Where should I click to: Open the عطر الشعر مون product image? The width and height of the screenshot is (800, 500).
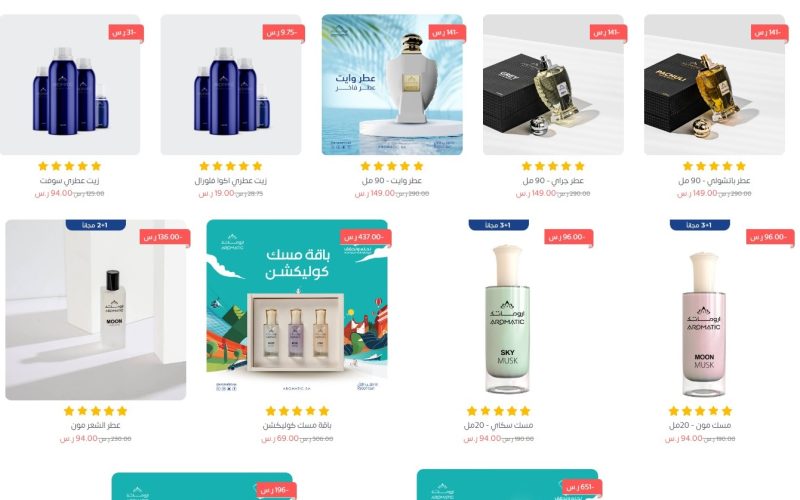[x=96, y=310]
